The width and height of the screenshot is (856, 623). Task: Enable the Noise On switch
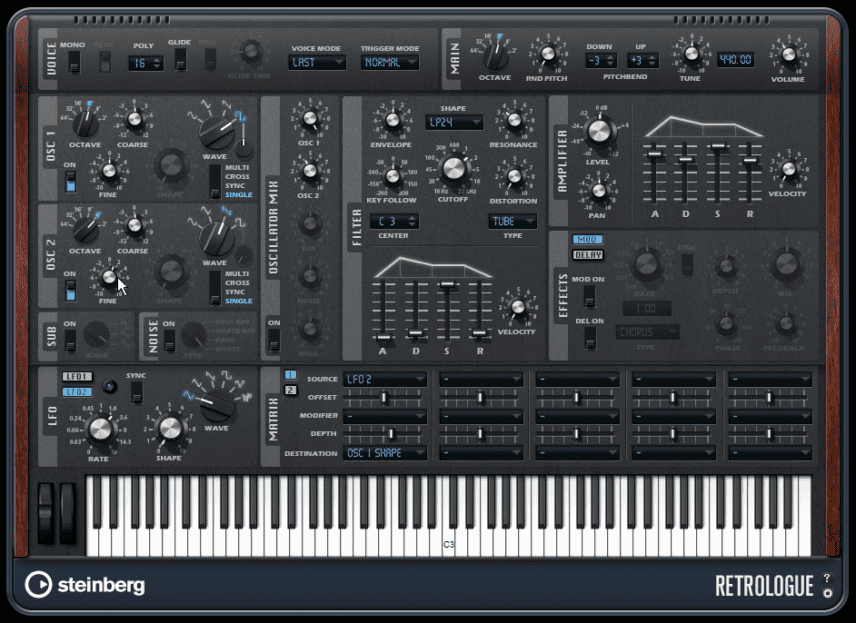point(169,341)
